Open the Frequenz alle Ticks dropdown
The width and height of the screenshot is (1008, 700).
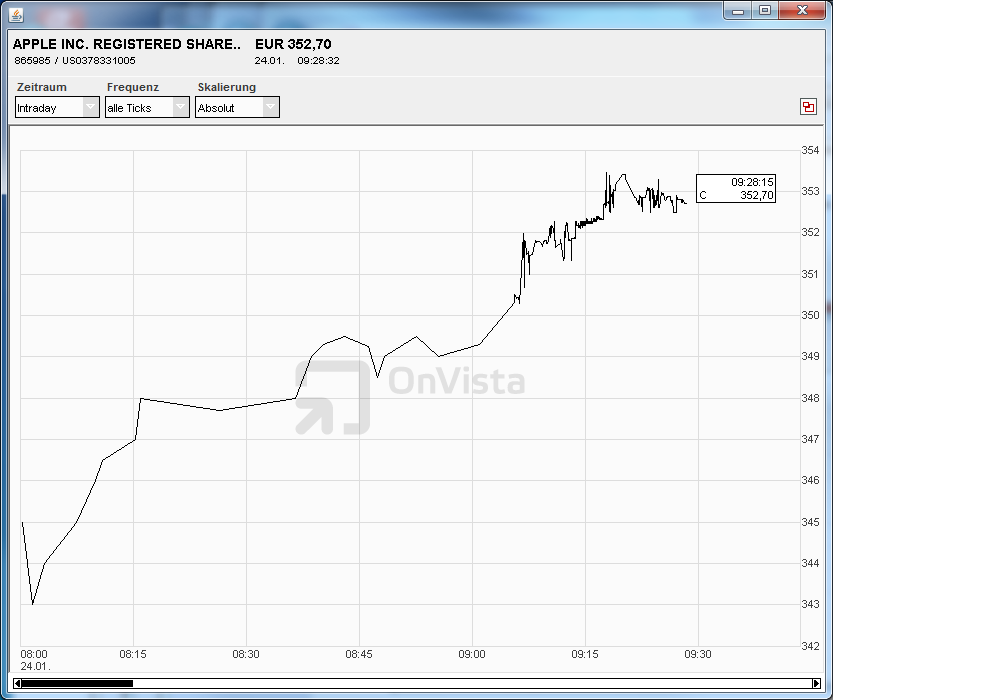point(147,107)
